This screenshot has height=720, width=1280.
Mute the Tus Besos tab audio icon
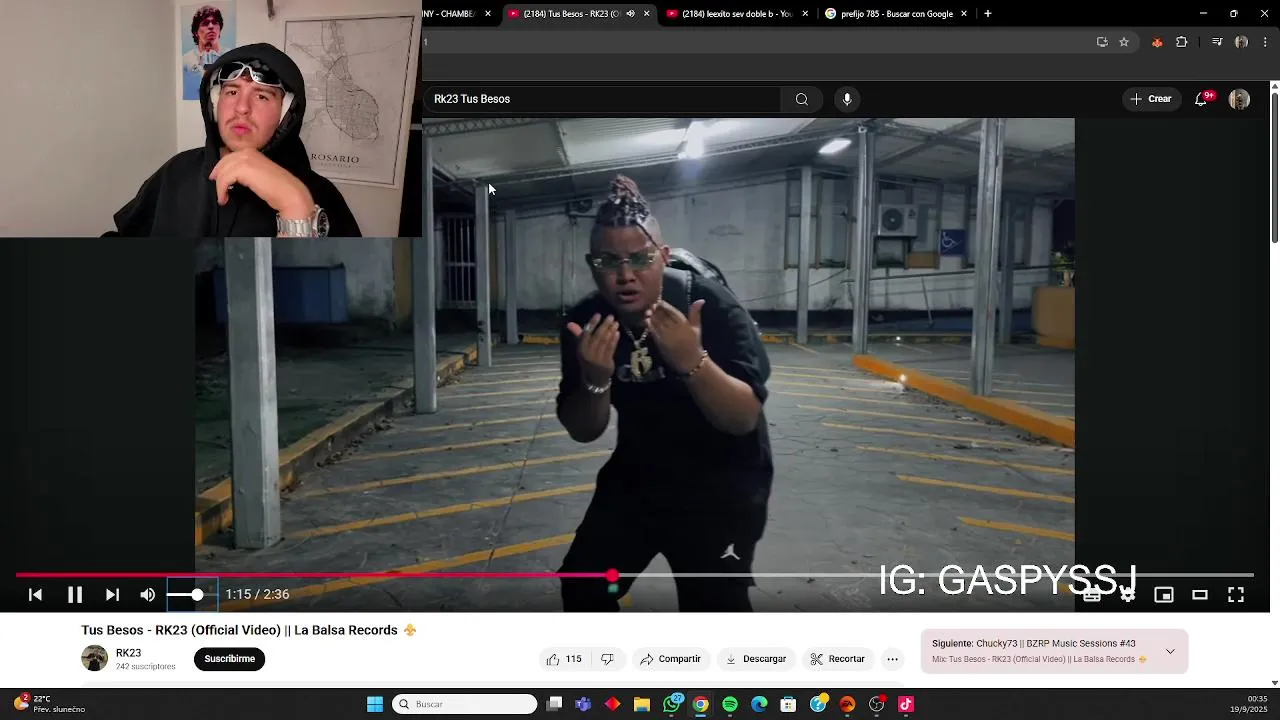(x=630, y=14)
